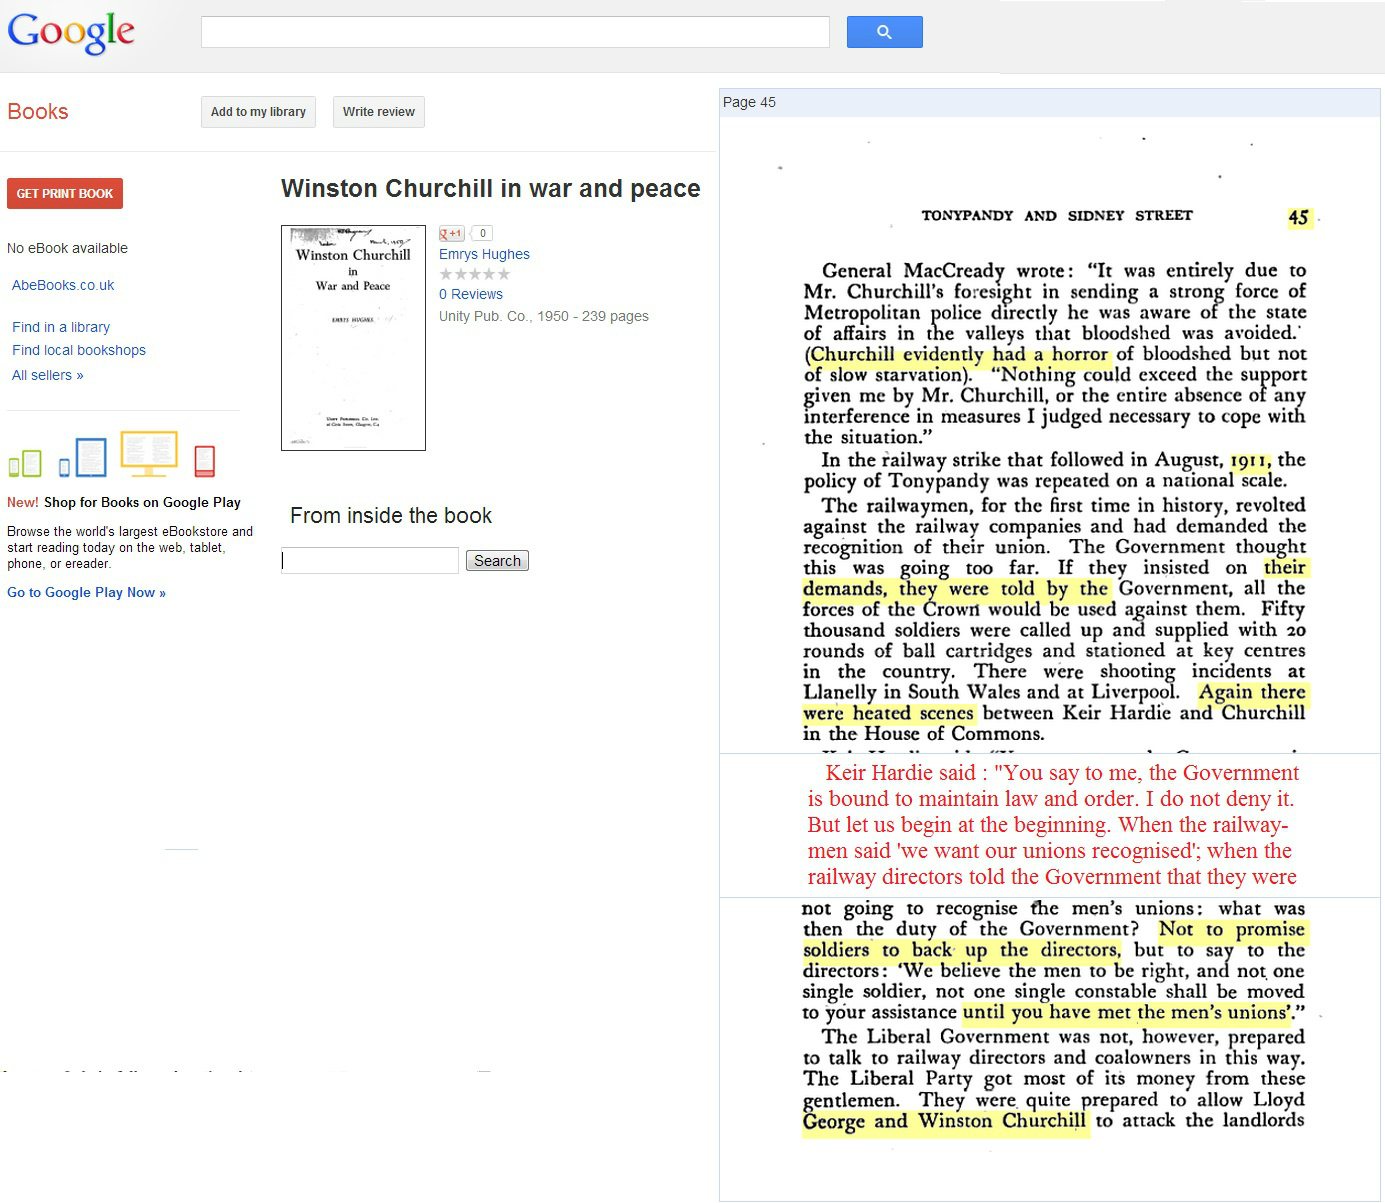Click the Shop for Books on Google Play text
1385x1203 pixels.
point(142,502)
